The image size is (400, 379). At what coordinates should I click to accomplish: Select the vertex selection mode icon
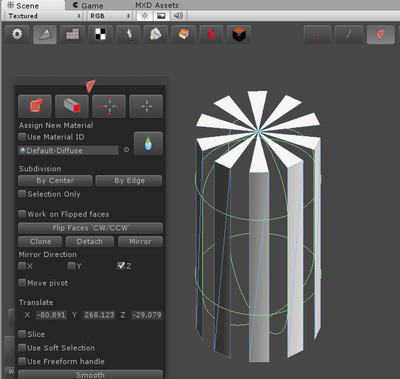317,34
